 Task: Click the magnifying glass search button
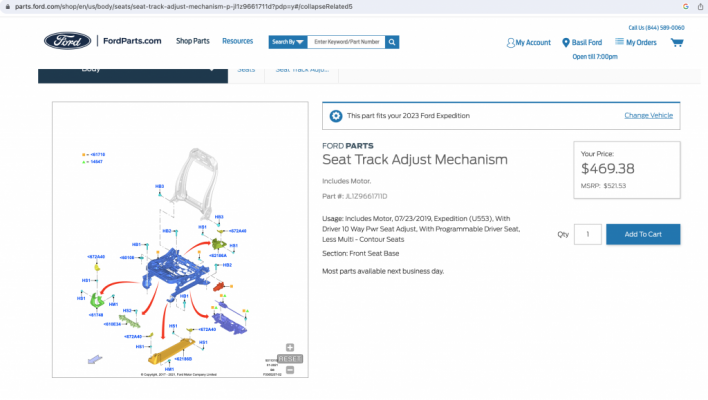(392, 42)
